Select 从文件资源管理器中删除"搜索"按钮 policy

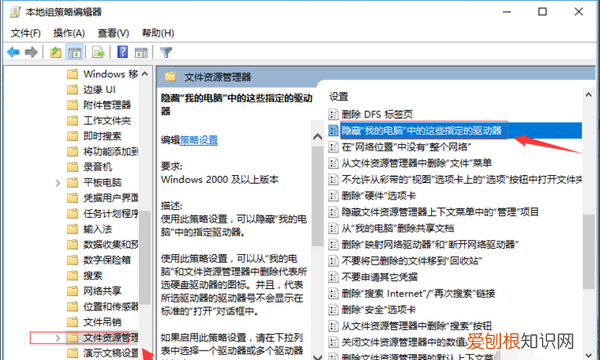pos(416,326)
